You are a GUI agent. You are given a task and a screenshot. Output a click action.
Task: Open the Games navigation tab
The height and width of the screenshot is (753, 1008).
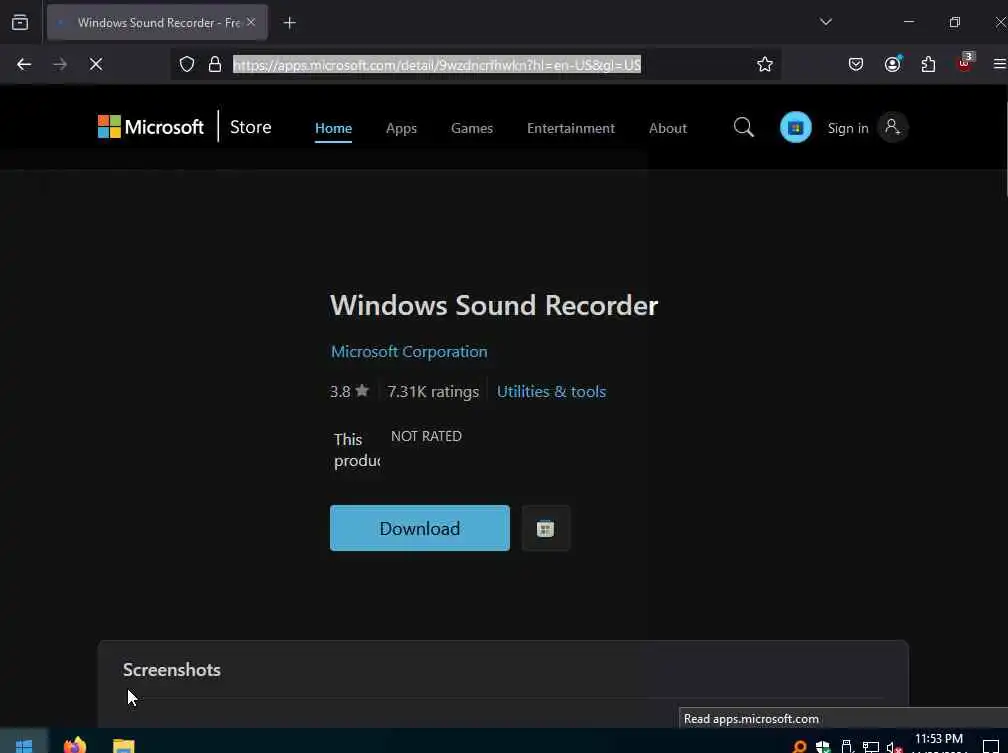[472, 128]
